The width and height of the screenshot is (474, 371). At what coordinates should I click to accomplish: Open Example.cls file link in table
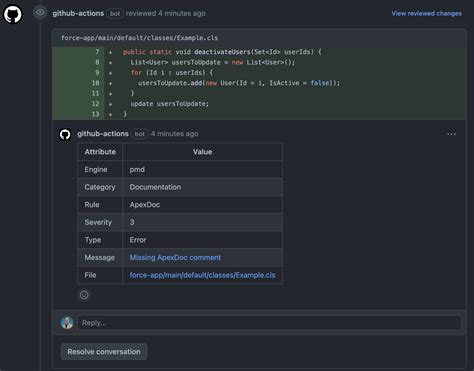[202, 275]
